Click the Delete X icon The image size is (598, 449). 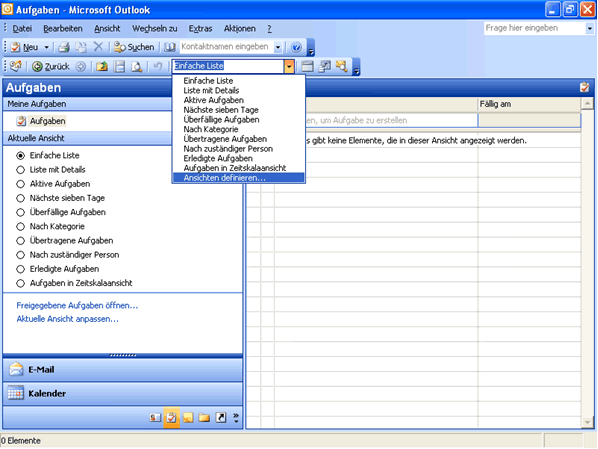coord(98,47)
